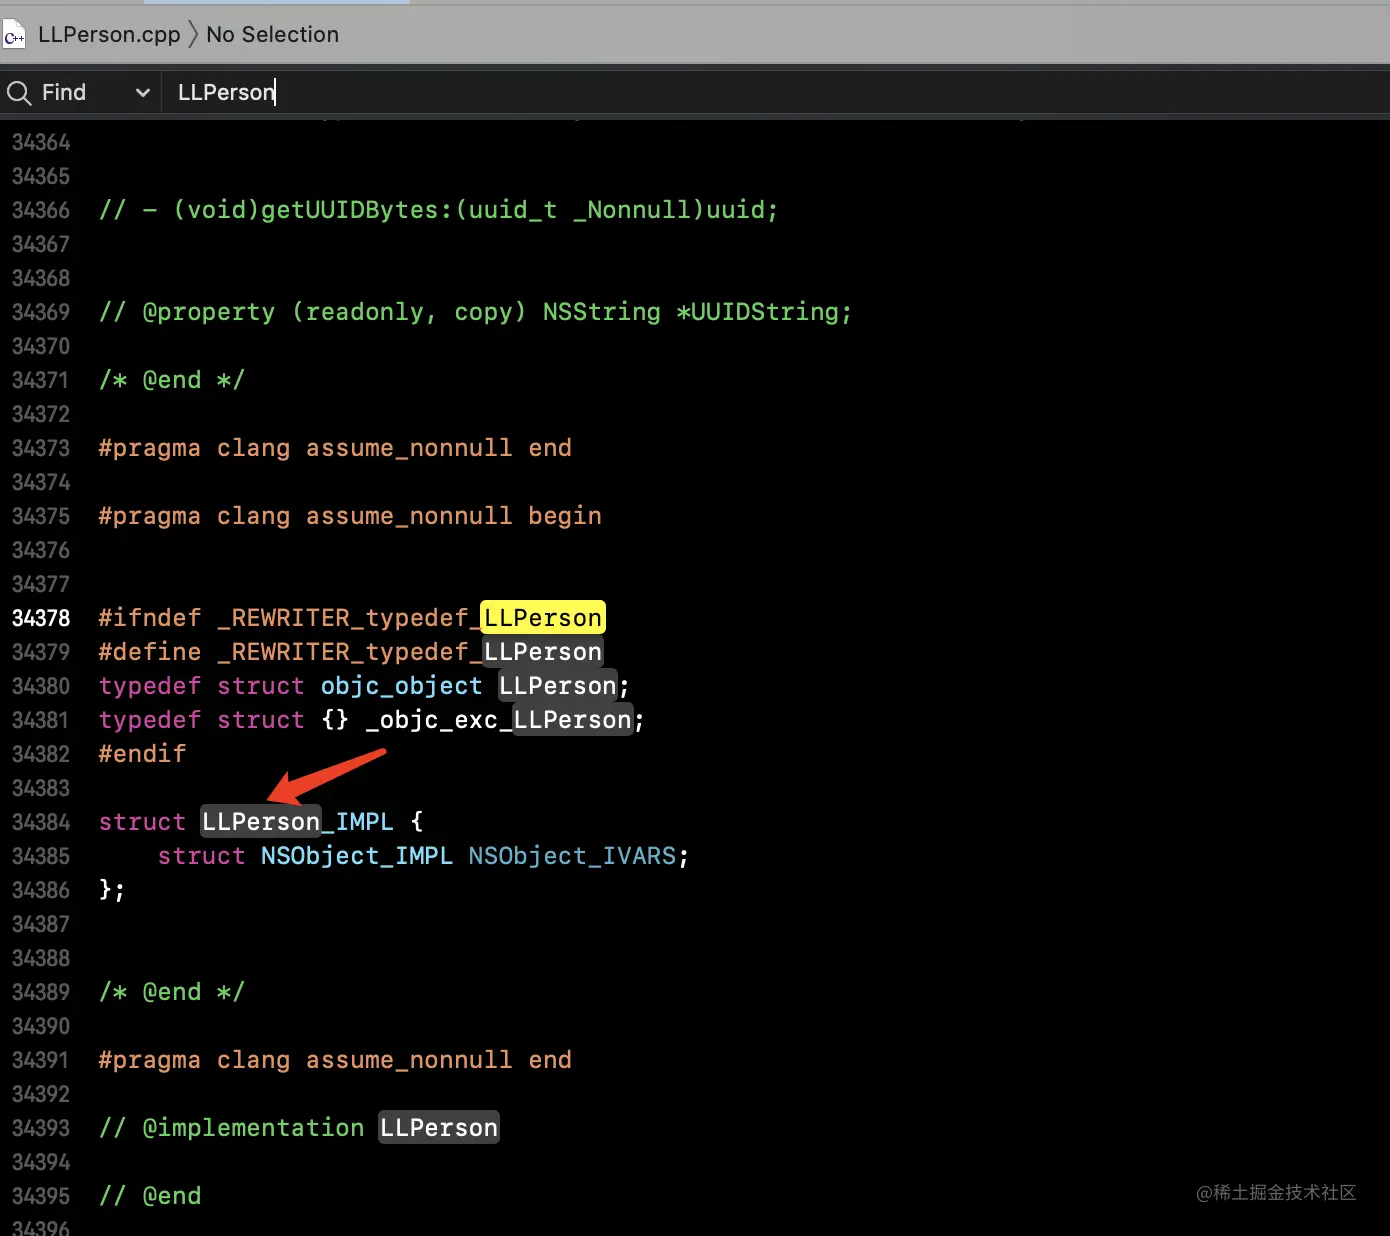Click the #endif directive
The width and height of the screenshot is (1390, 1236).
(x=142, y=754)
